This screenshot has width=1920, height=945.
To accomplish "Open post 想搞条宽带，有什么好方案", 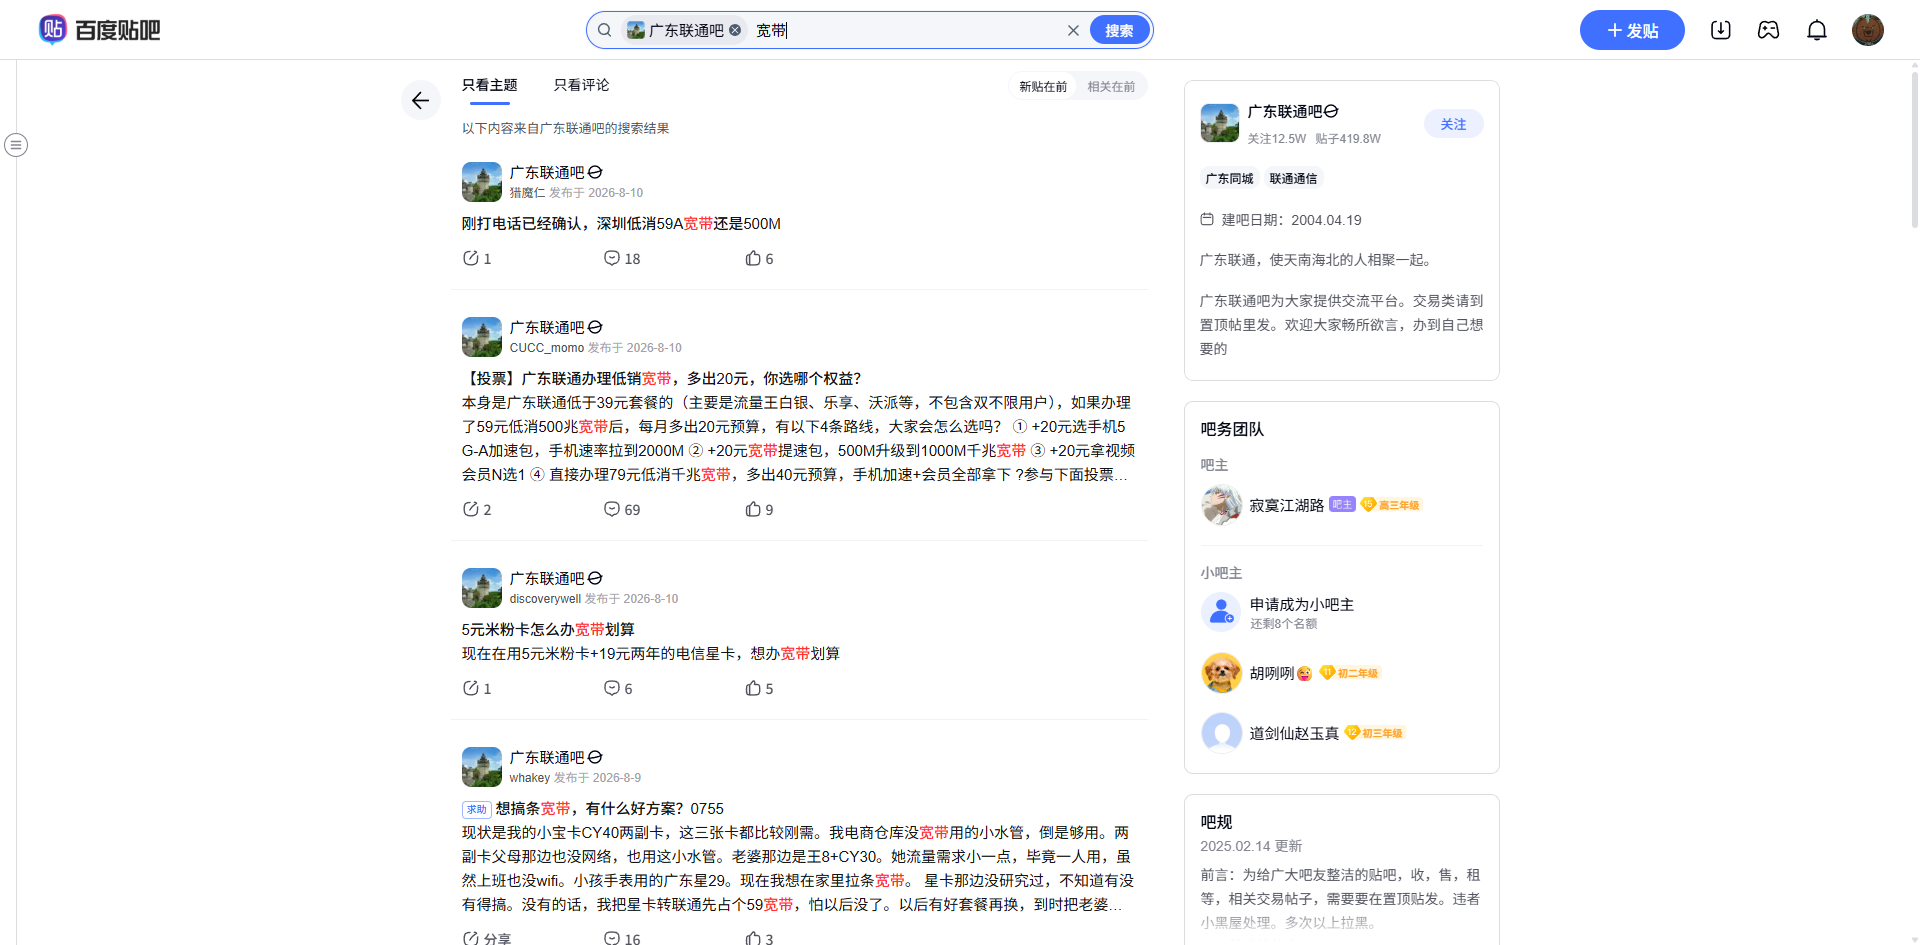I will [610, 809].
